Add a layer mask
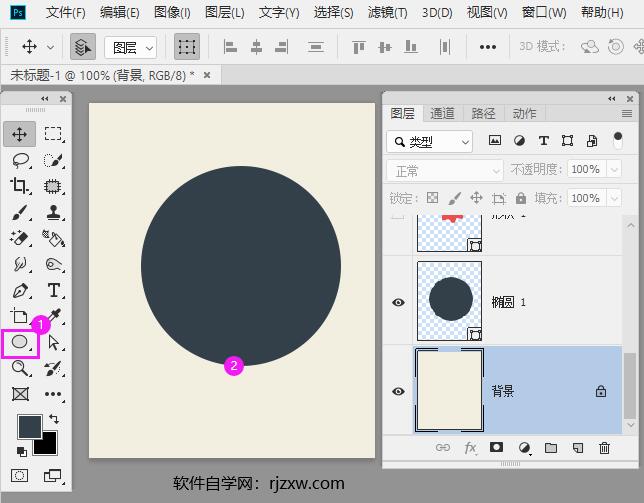This screenshot has width=644, height=503. pyautogui.click(x=496, y=447)
